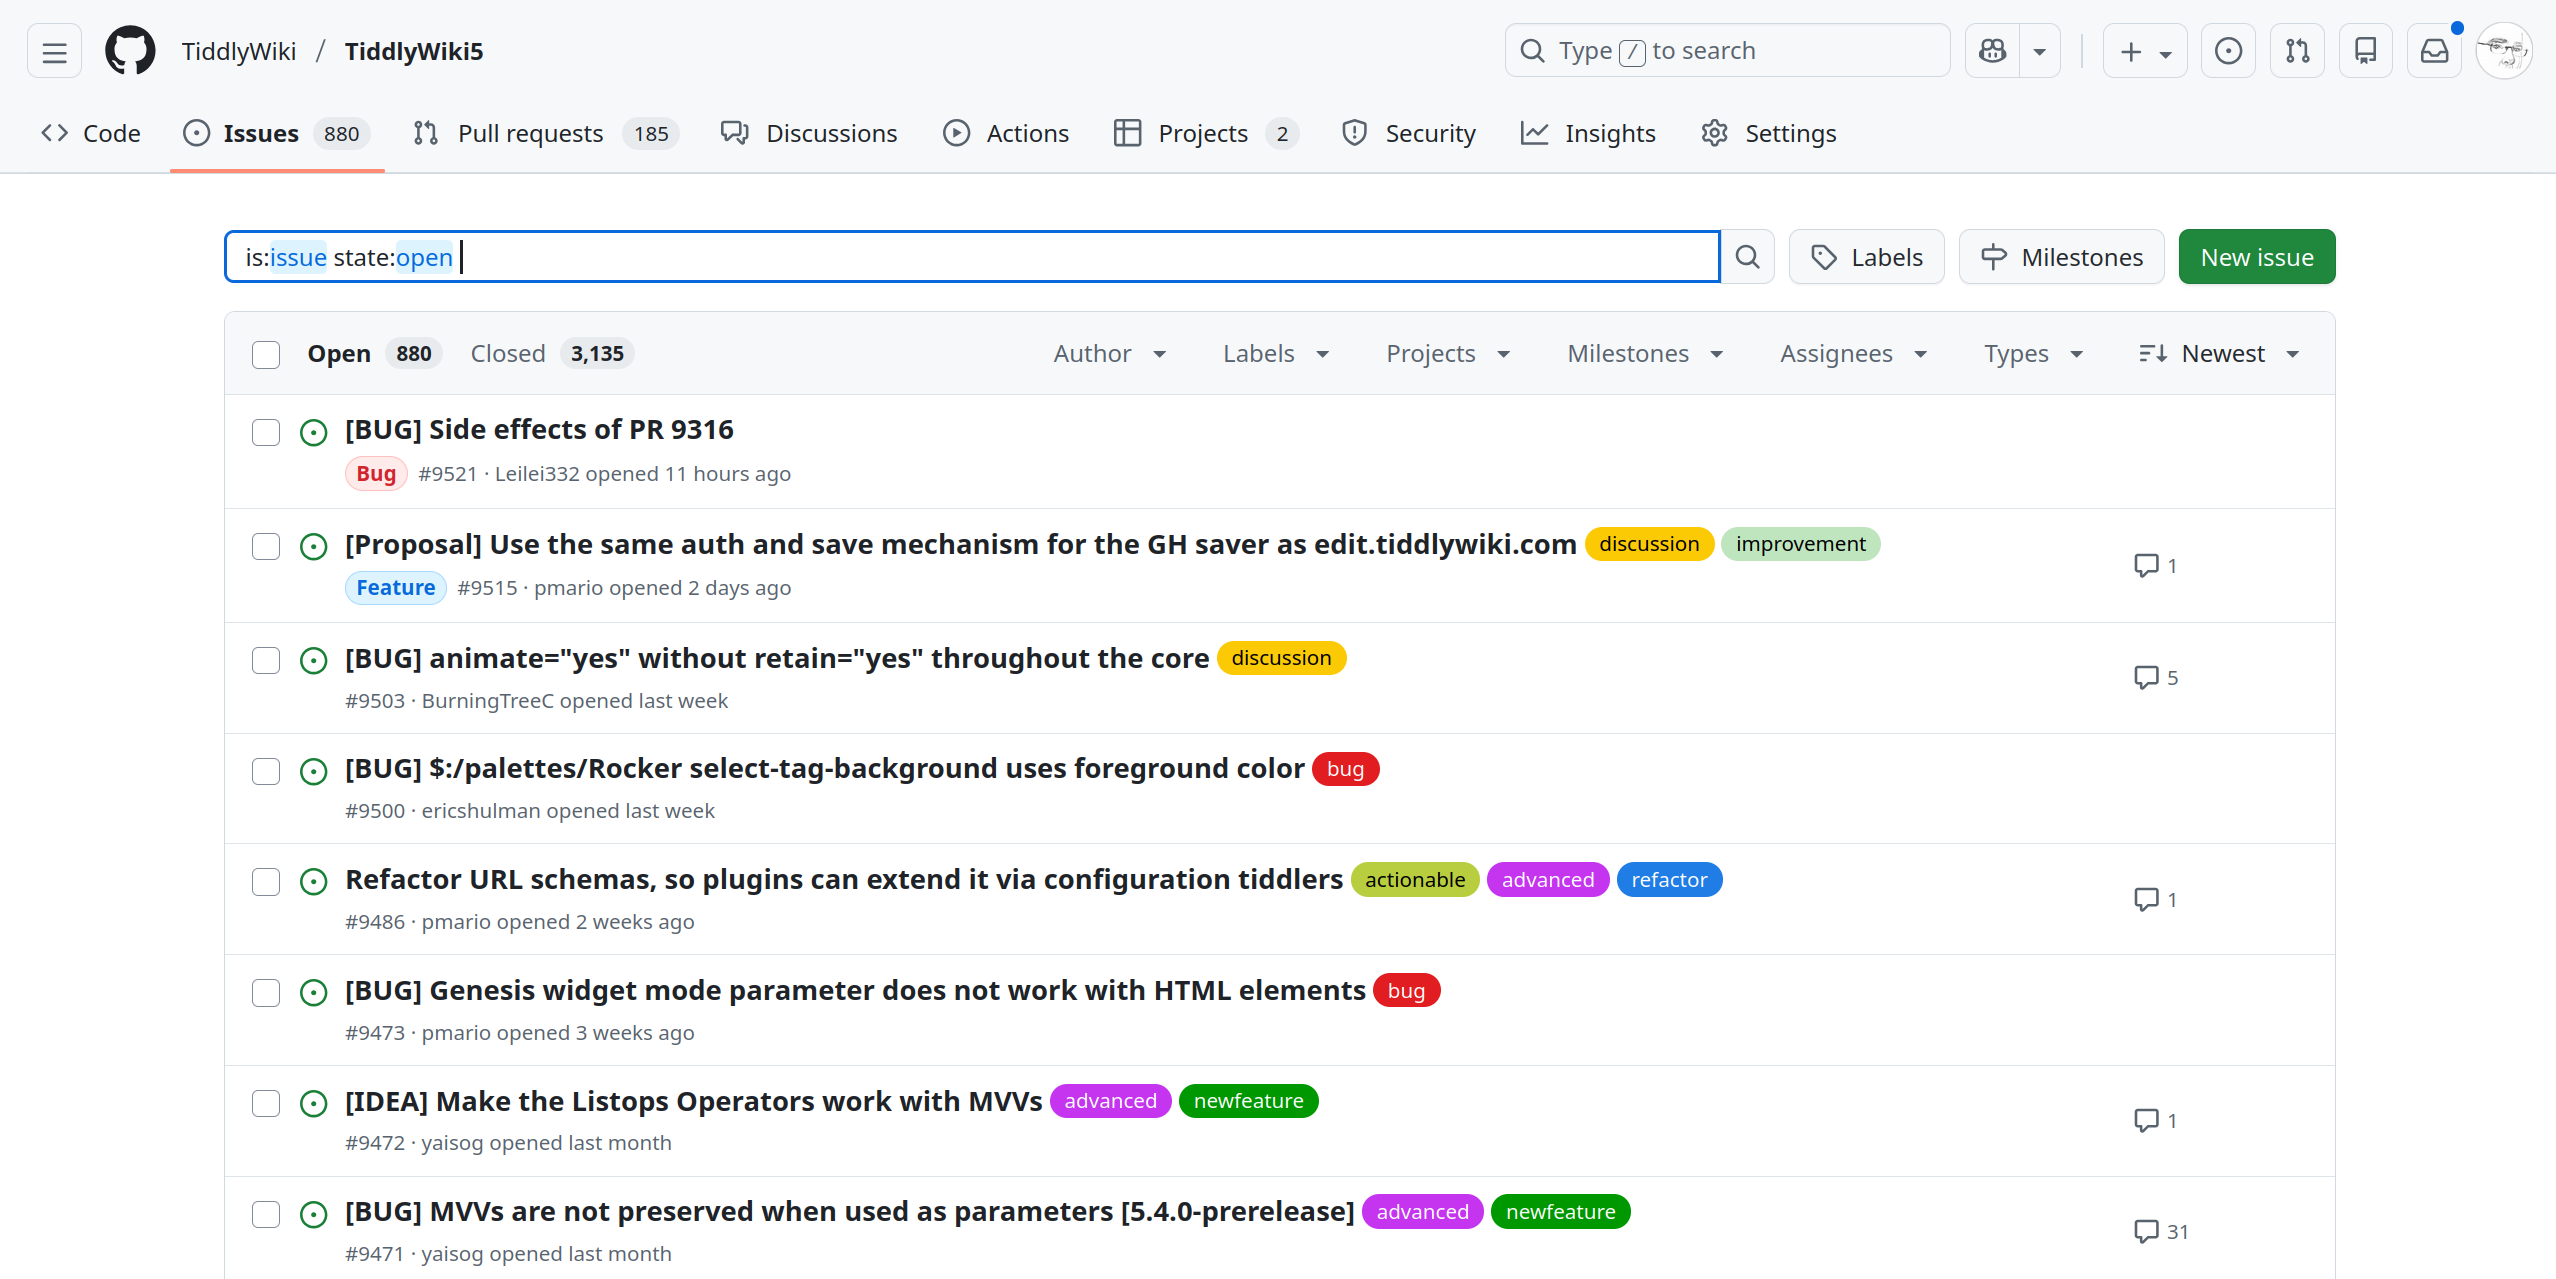Open the Copilot icon in header
2556x1279 pixels.
coord(1992,51)
